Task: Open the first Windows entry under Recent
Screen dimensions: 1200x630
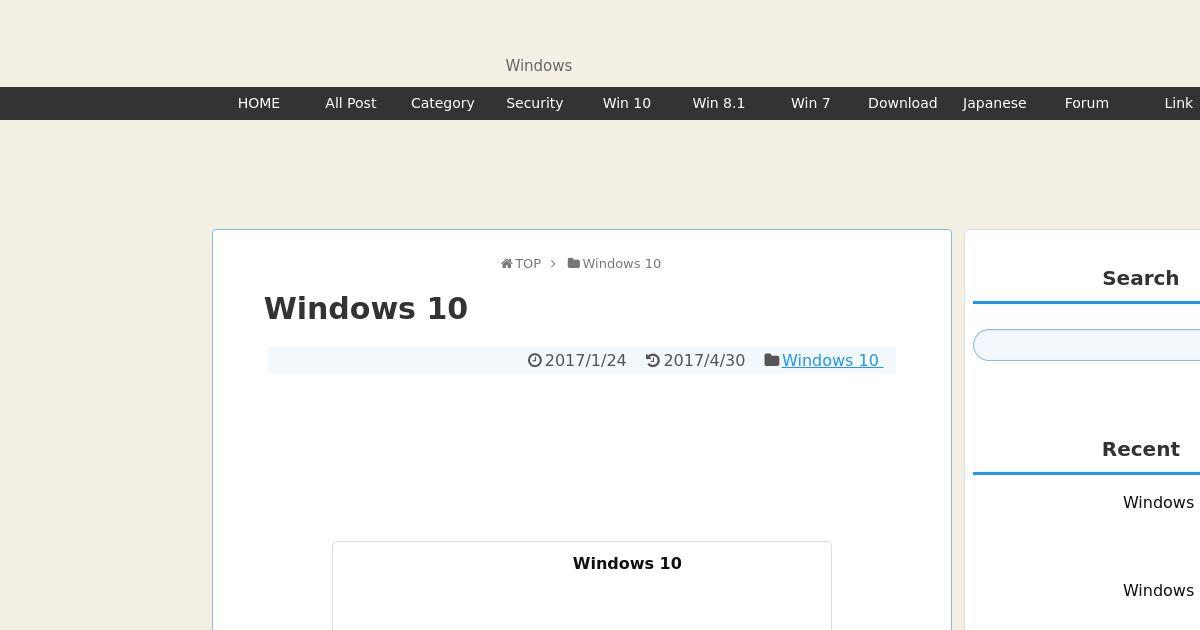Action: tap(1158, 502)
